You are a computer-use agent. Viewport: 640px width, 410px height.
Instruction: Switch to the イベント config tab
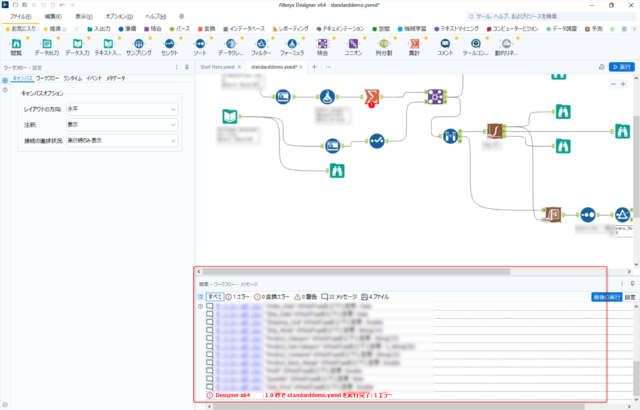(94, 78)
